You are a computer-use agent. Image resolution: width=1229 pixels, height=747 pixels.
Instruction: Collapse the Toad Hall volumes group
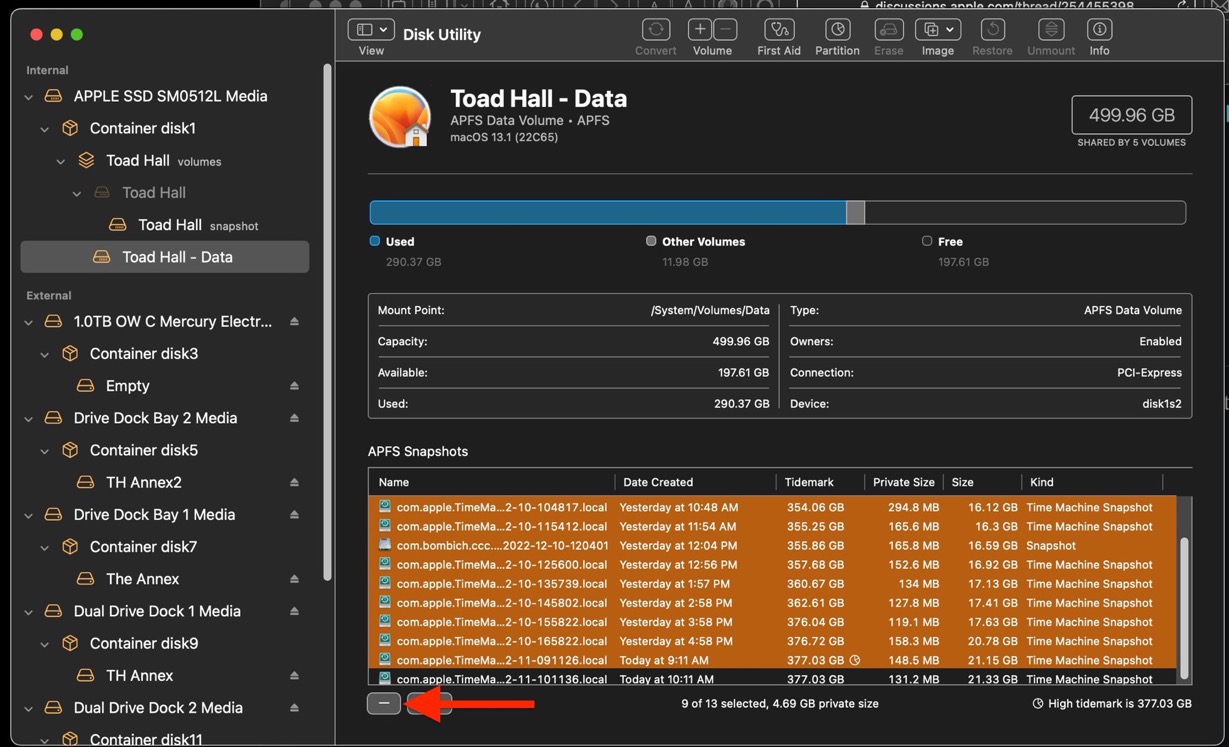(60, 160)
